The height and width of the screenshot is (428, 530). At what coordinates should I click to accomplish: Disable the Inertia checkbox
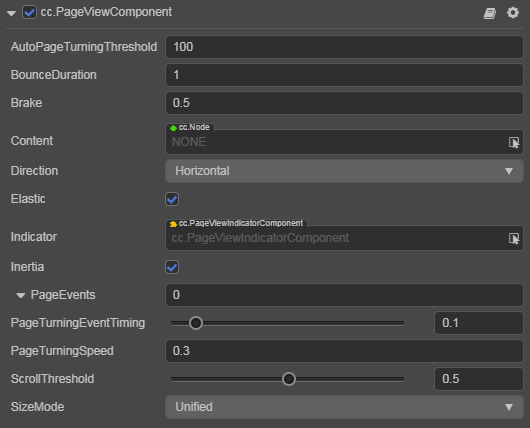pyautogui.click(x=172, y=267)
